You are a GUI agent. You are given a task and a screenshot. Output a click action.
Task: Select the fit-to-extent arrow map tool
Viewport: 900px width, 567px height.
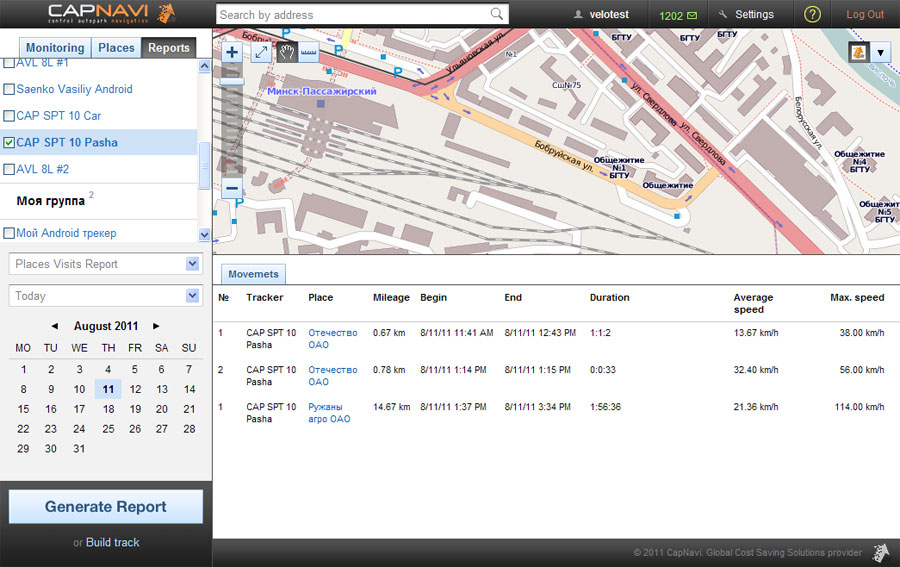pyautogui.click(x=261, y=53)
